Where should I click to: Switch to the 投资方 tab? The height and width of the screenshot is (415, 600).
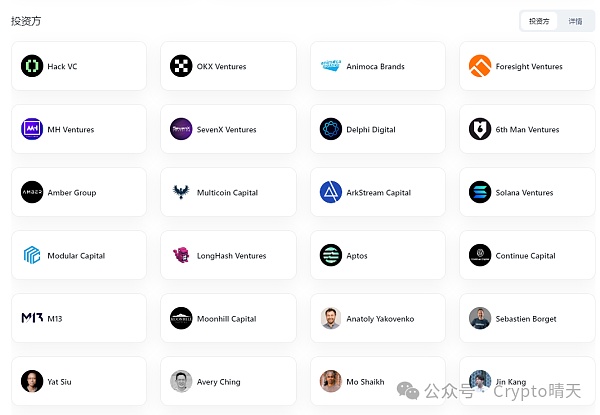[539, 21]
